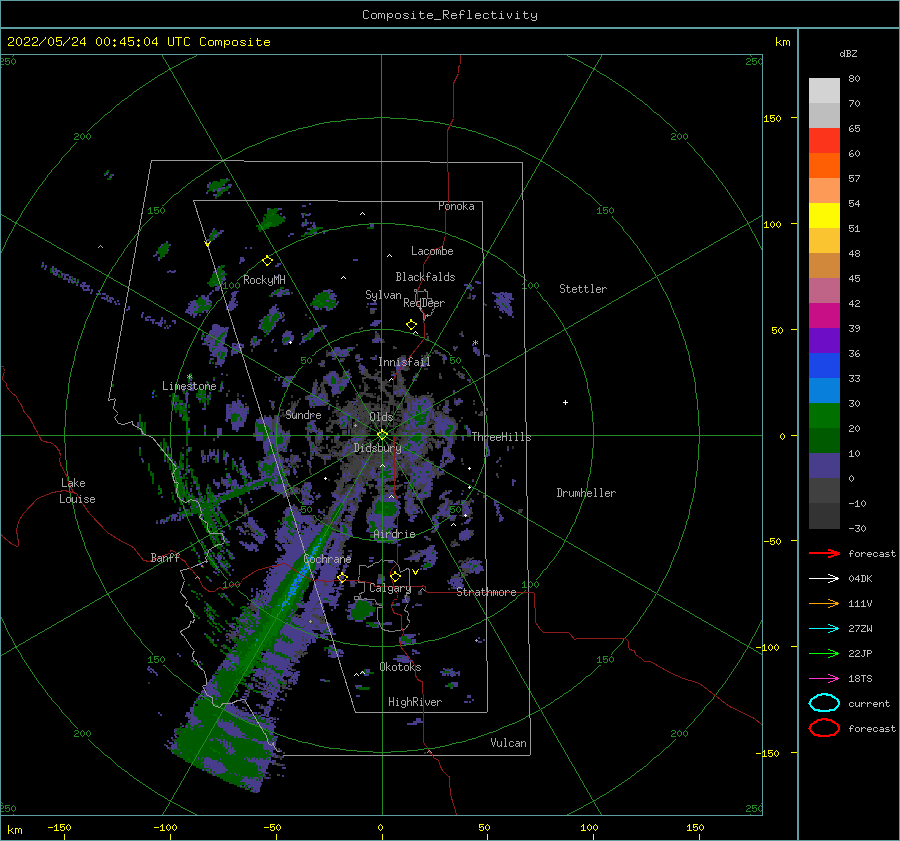Viewport: 900px width, 841px height.
Task: Click the Lacombe label
Action: [x=432, y=251]
